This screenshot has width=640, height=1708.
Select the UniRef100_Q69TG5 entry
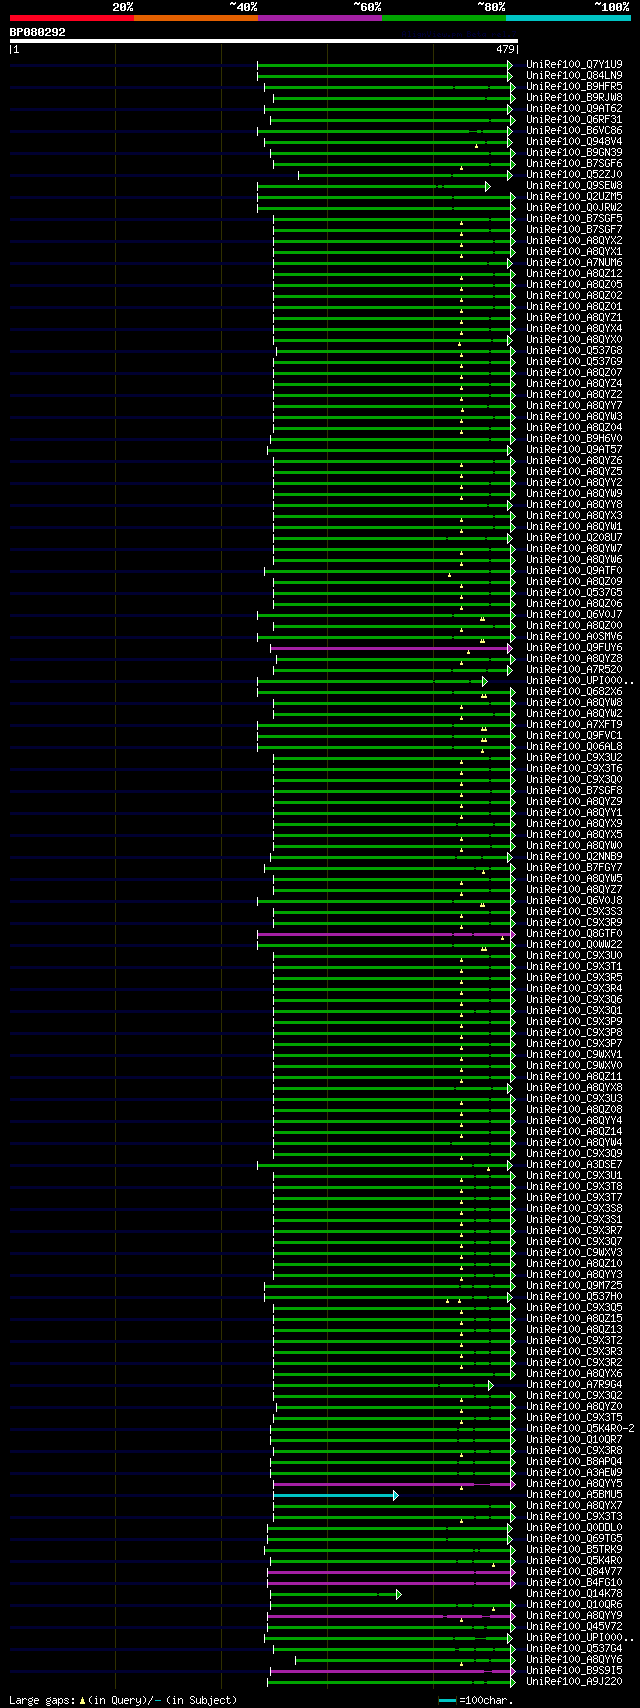[574, 1538]
